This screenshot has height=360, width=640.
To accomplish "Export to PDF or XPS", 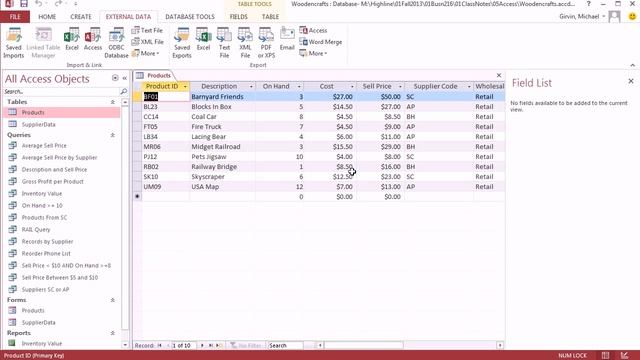I will click(266, 43).
